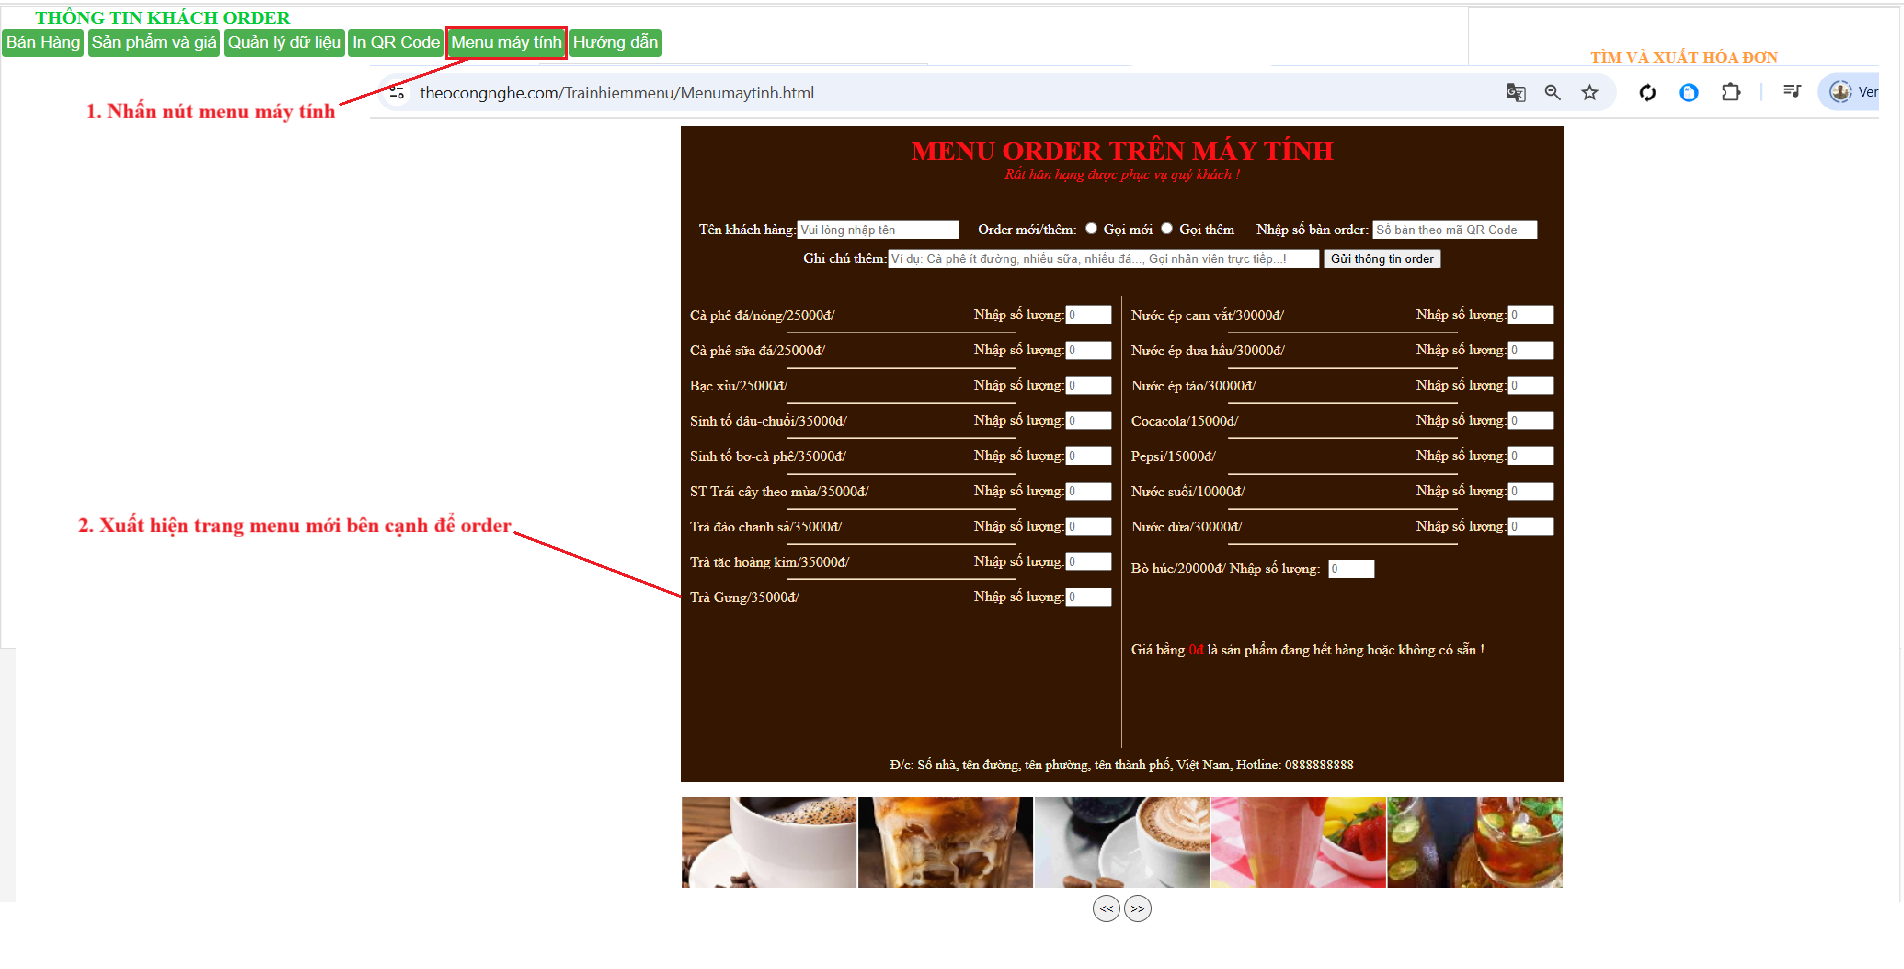Click the latte art coffee thumbnail

tap(1122, 842)
